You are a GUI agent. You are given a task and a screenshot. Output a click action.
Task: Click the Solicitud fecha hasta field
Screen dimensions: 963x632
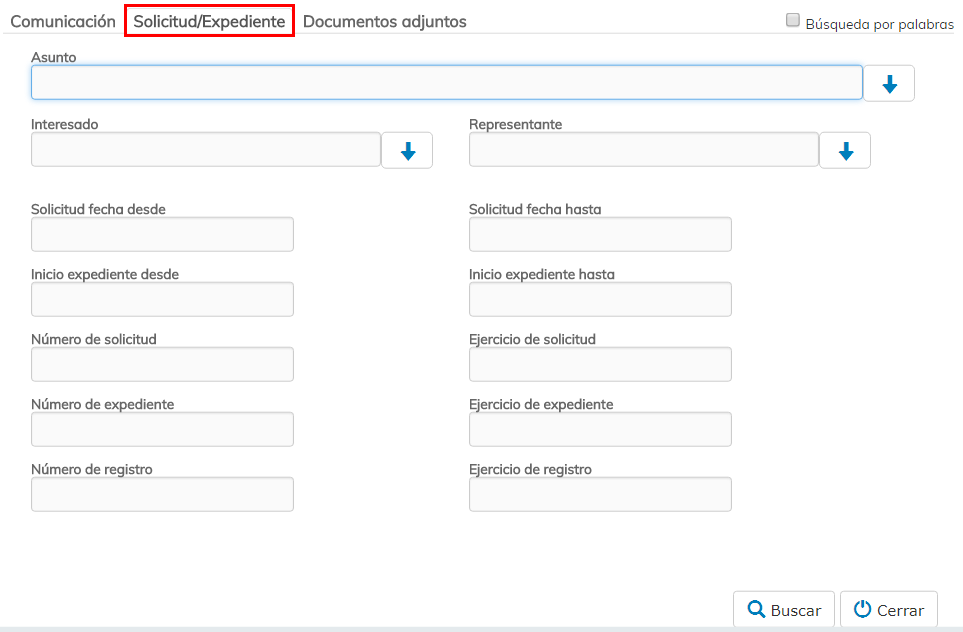600,235
